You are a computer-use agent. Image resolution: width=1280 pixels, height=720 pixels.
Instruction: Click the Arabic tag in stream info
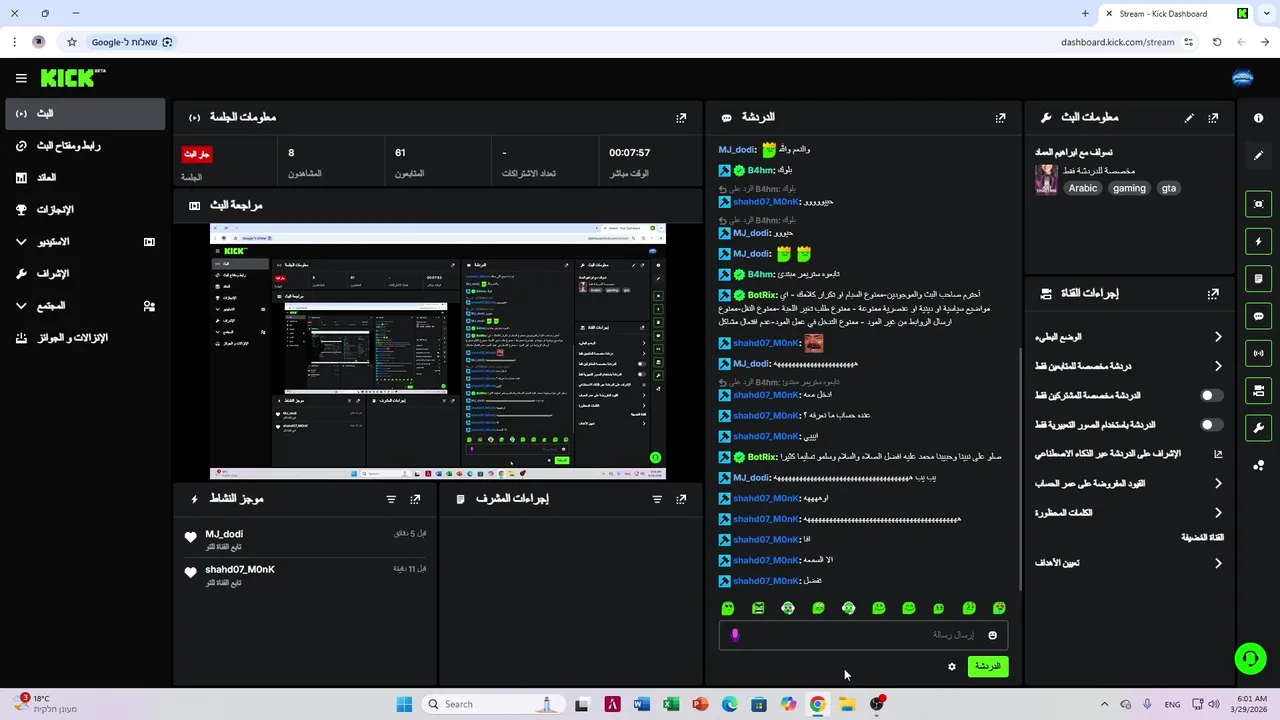point(1082,188)
